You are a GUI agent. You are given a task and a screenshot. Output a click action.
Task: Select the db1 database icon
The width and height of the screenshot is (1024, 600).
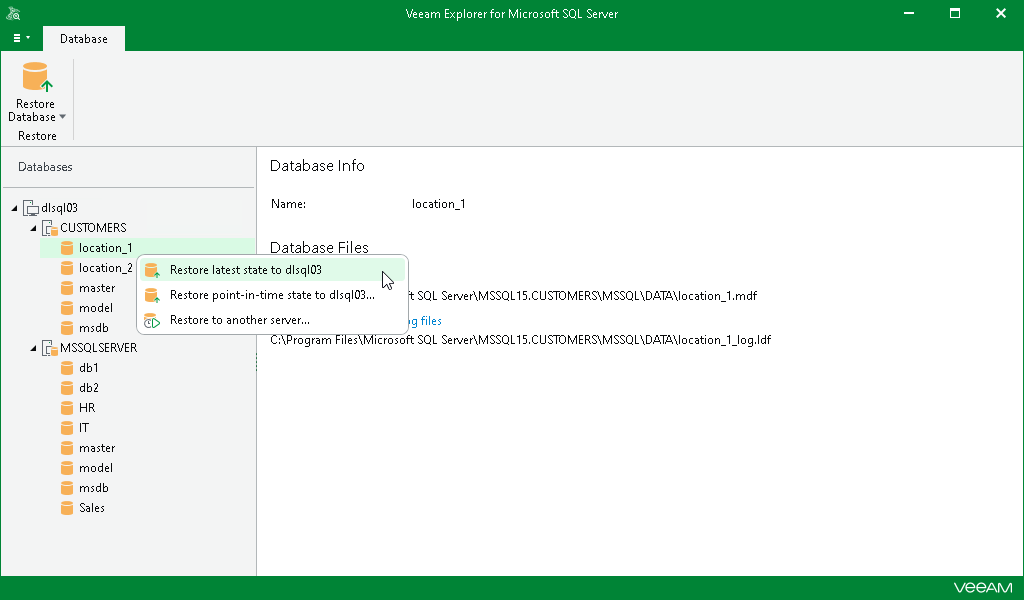tap(66, 367)
